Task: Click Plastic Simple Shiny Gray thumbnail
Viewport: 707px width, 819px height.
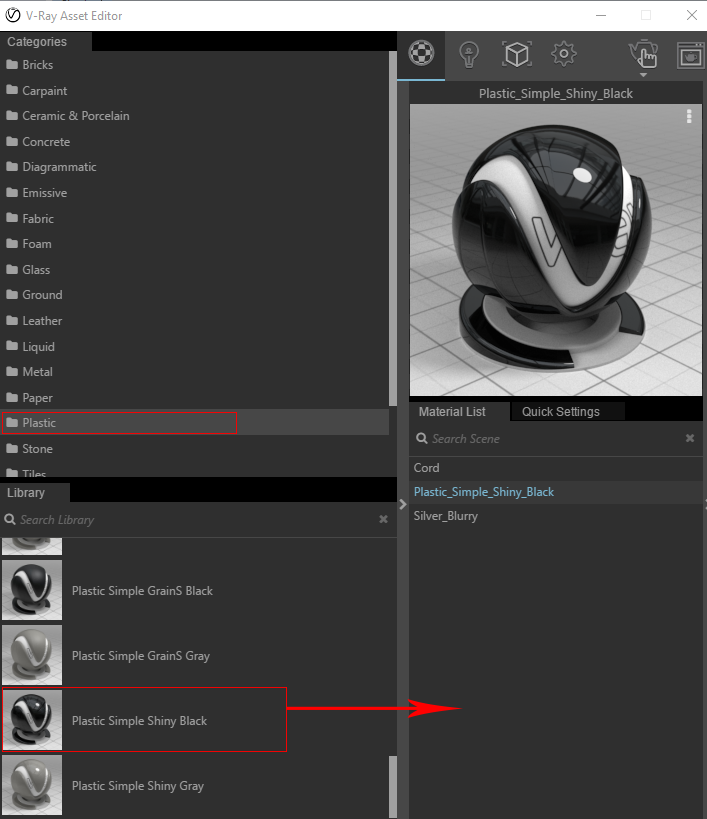Action: pos(32,785)
